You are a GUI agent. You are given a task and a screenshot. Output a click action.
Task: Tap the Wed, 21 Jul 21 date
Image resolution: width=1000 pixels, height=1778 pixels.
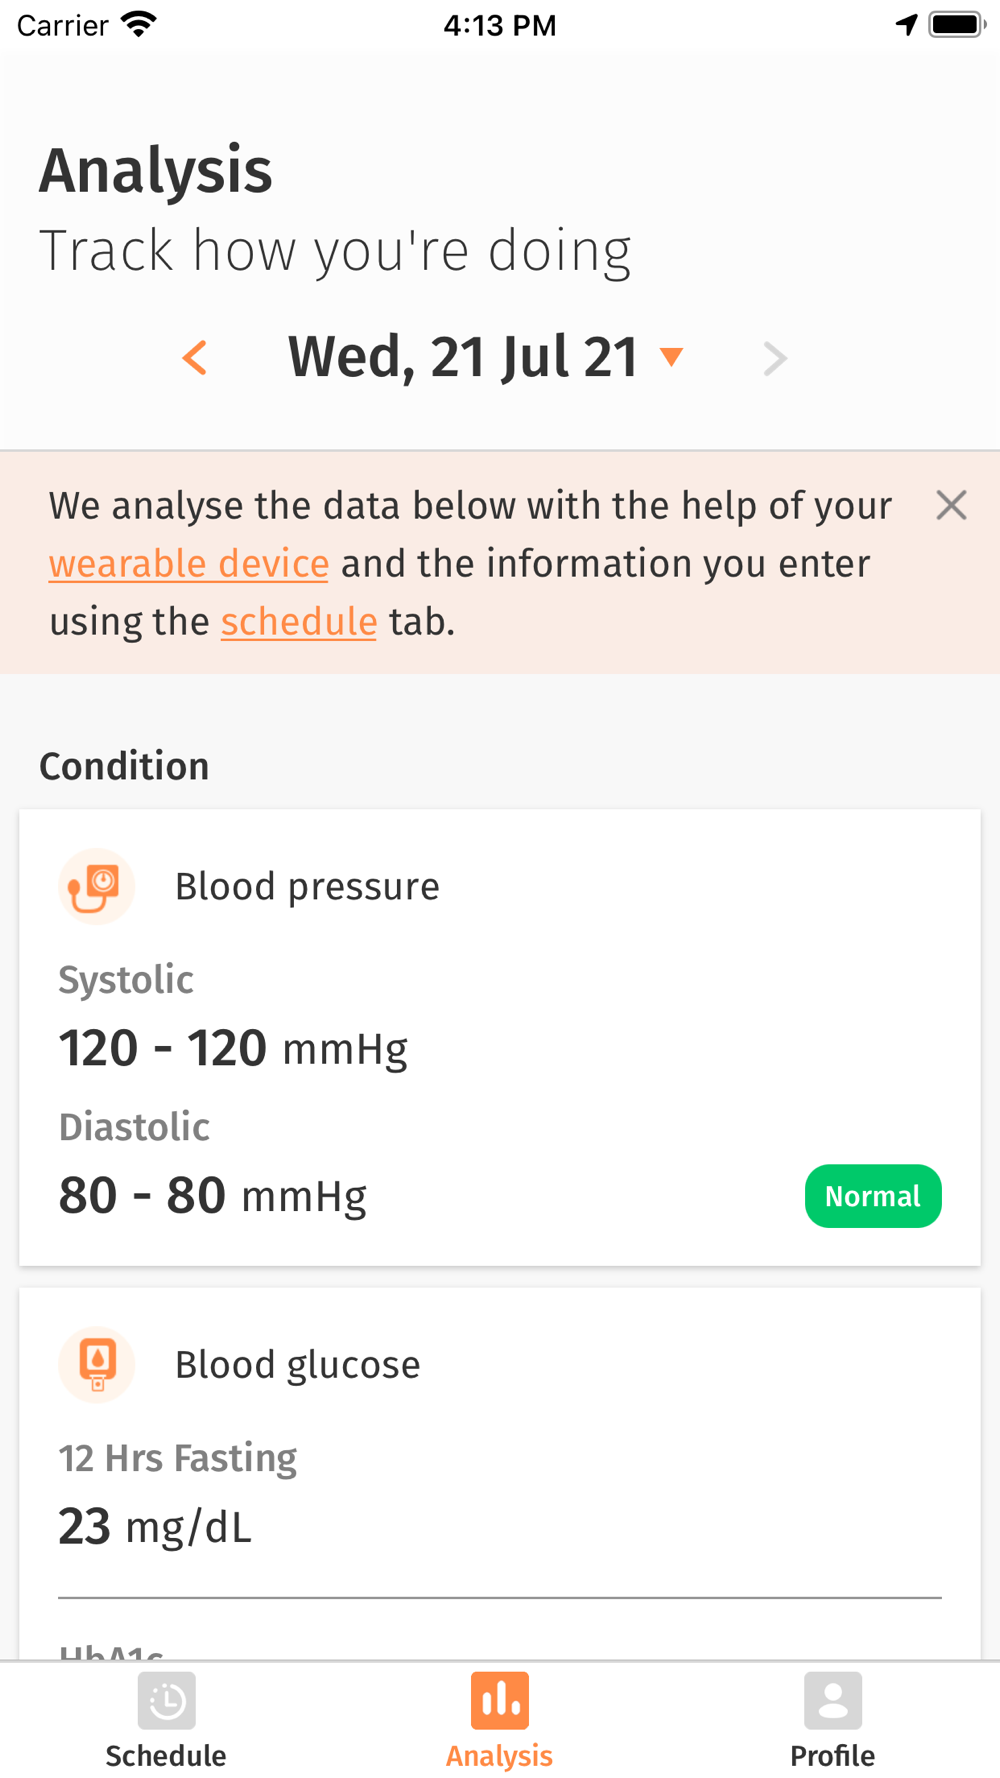tap(463, 357)
